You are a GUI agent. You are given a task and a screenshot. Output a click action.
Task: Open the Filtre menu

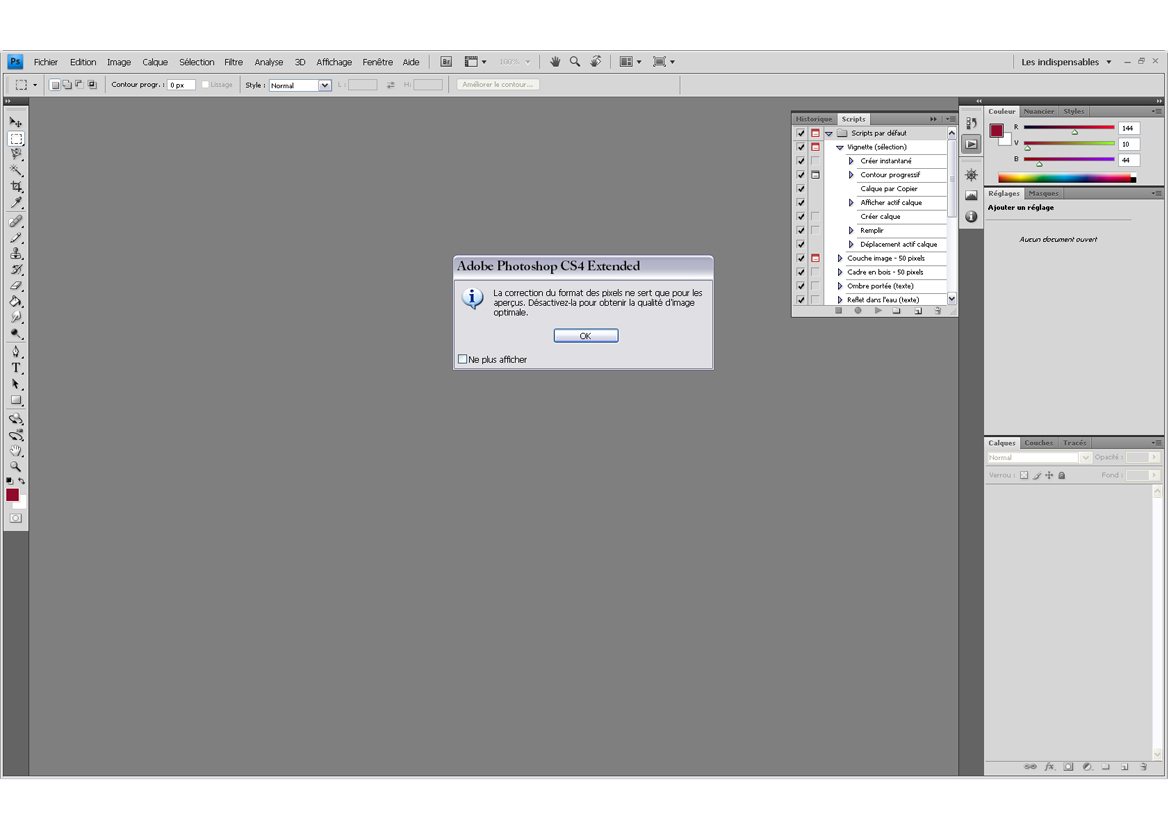click(x=233, y=62)
